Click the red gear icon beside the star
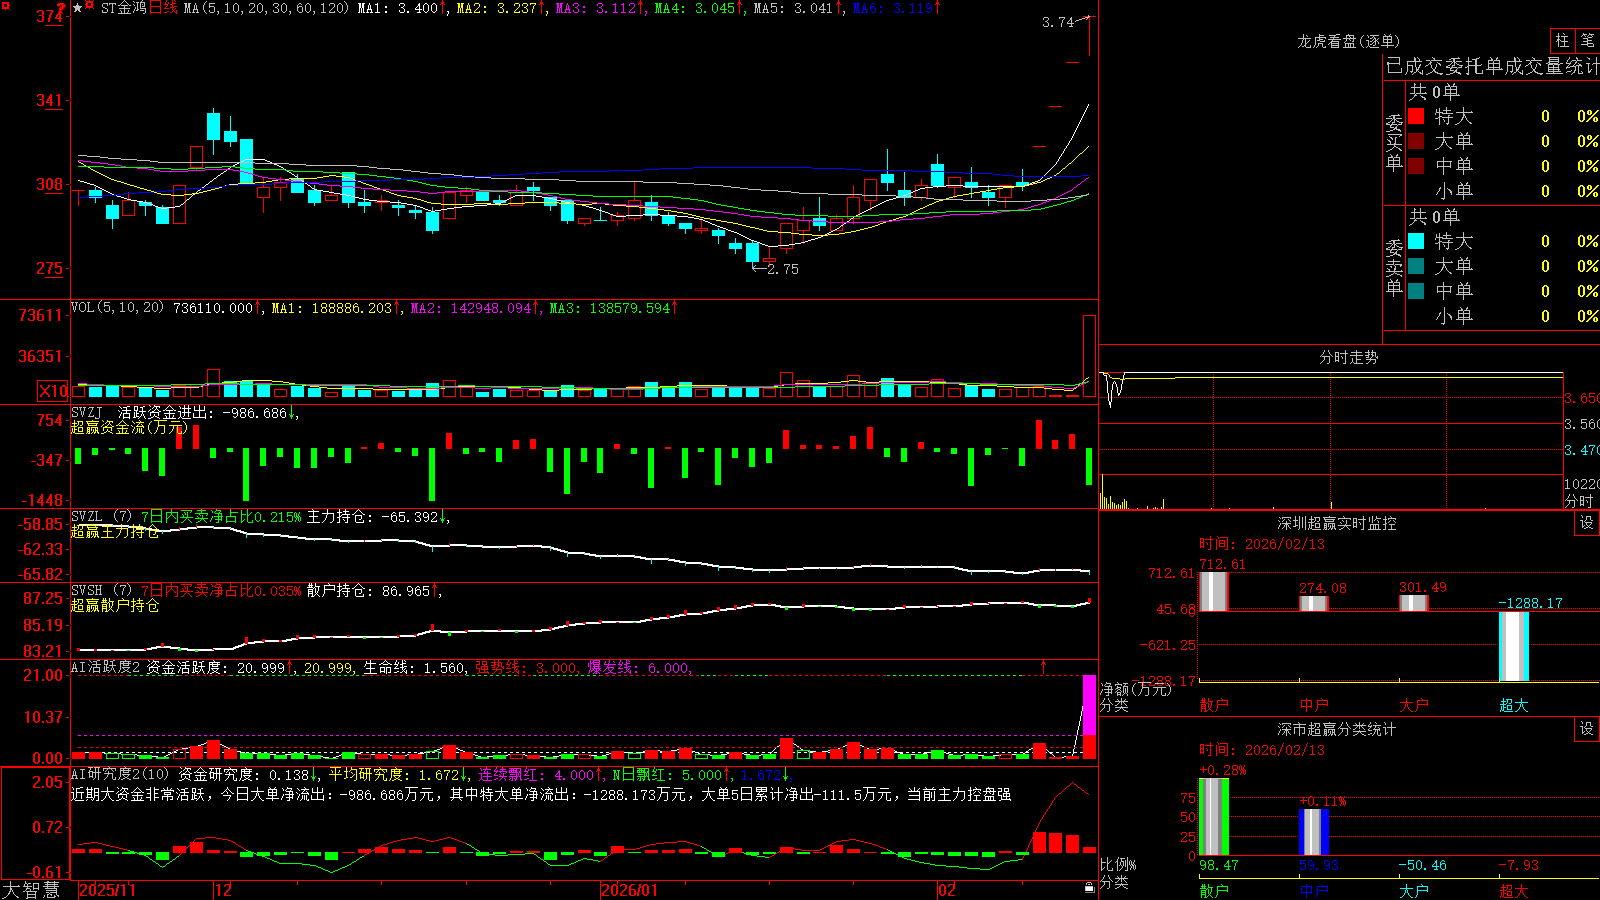This screenshot has height=900, width=1600. [x=90, y=7]
